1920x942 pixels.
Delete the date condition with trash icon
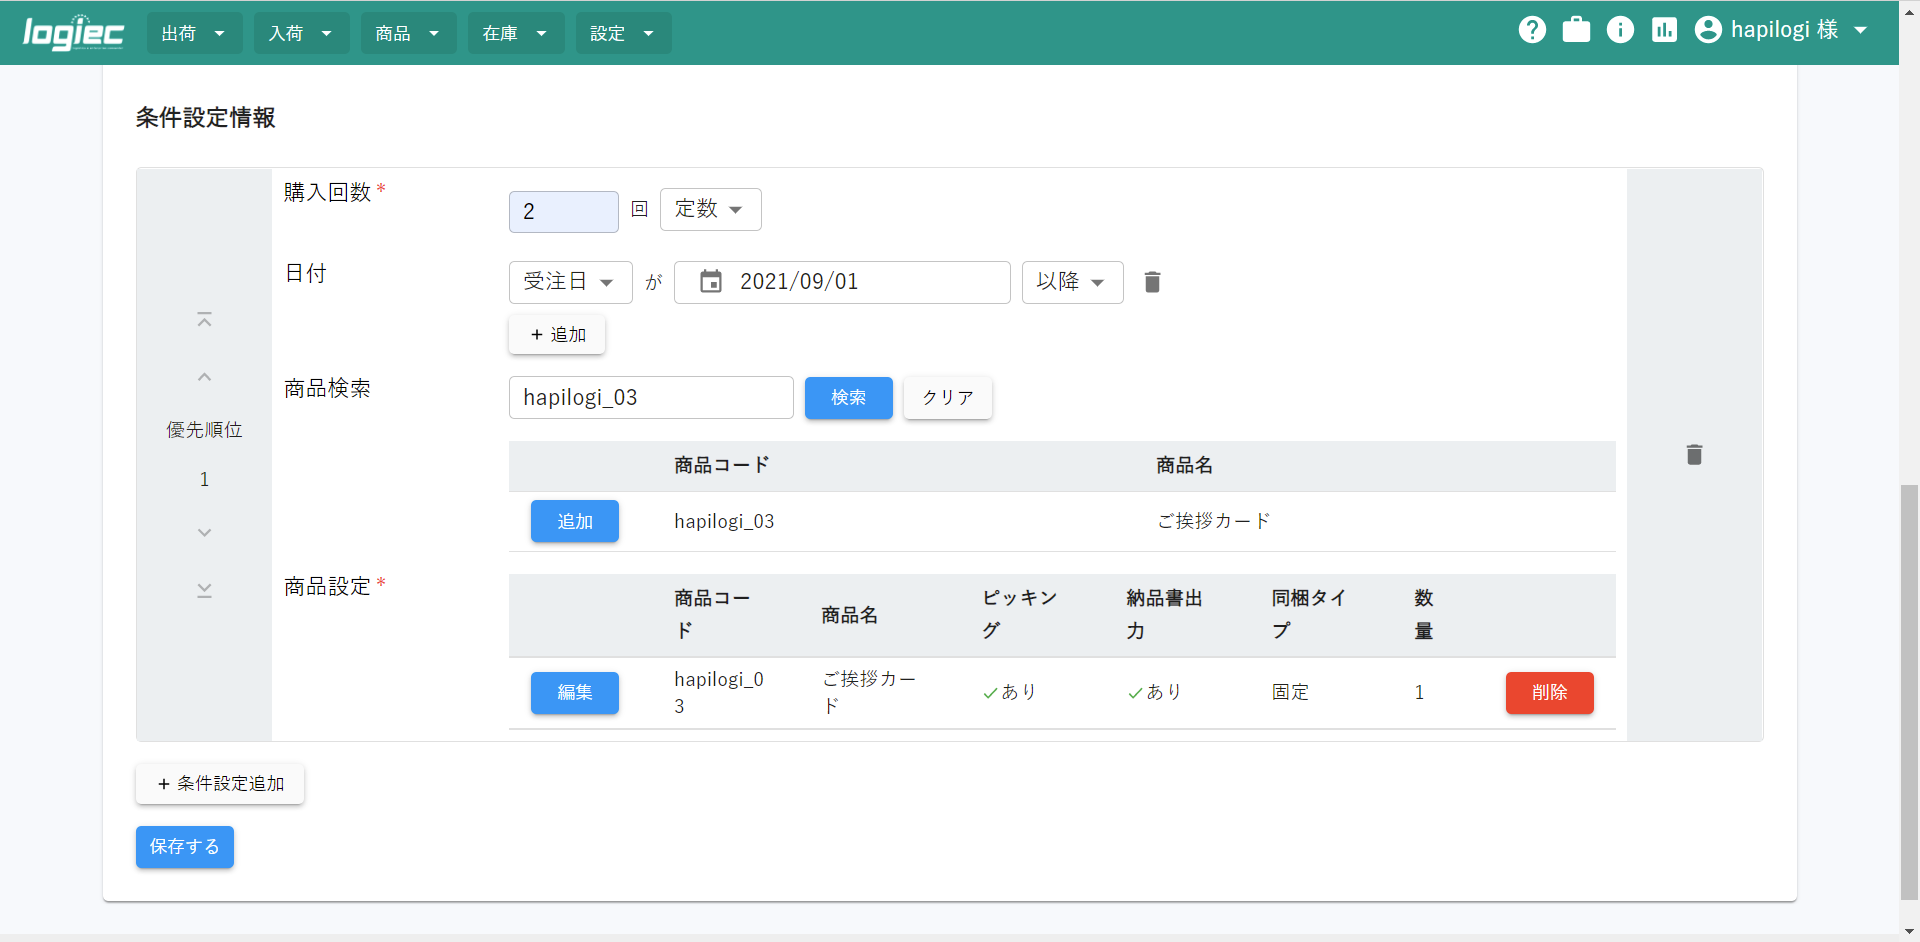pos(1152,282)
